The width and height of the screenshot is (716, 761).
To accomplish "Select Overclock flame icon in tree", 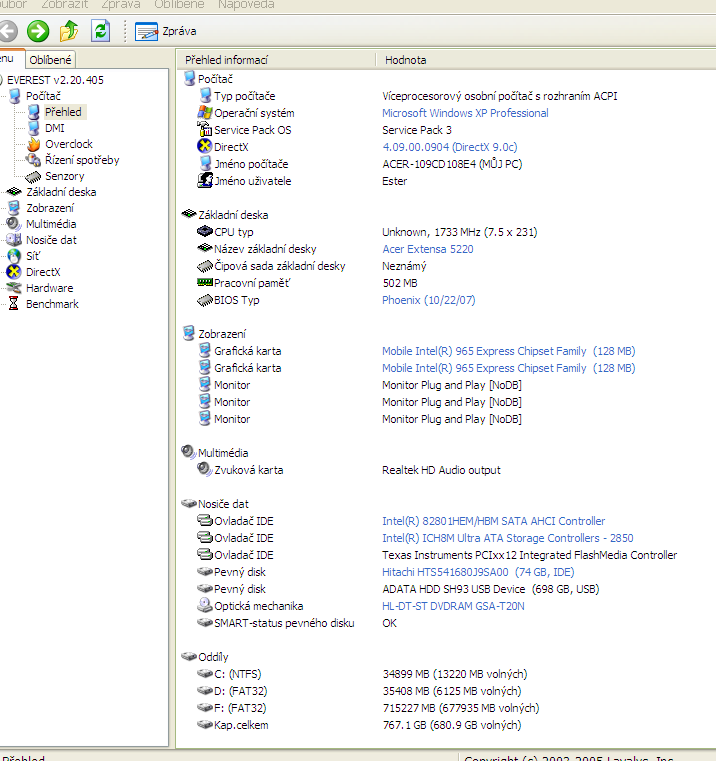I will pyautogui.click(x=33, y=144).
